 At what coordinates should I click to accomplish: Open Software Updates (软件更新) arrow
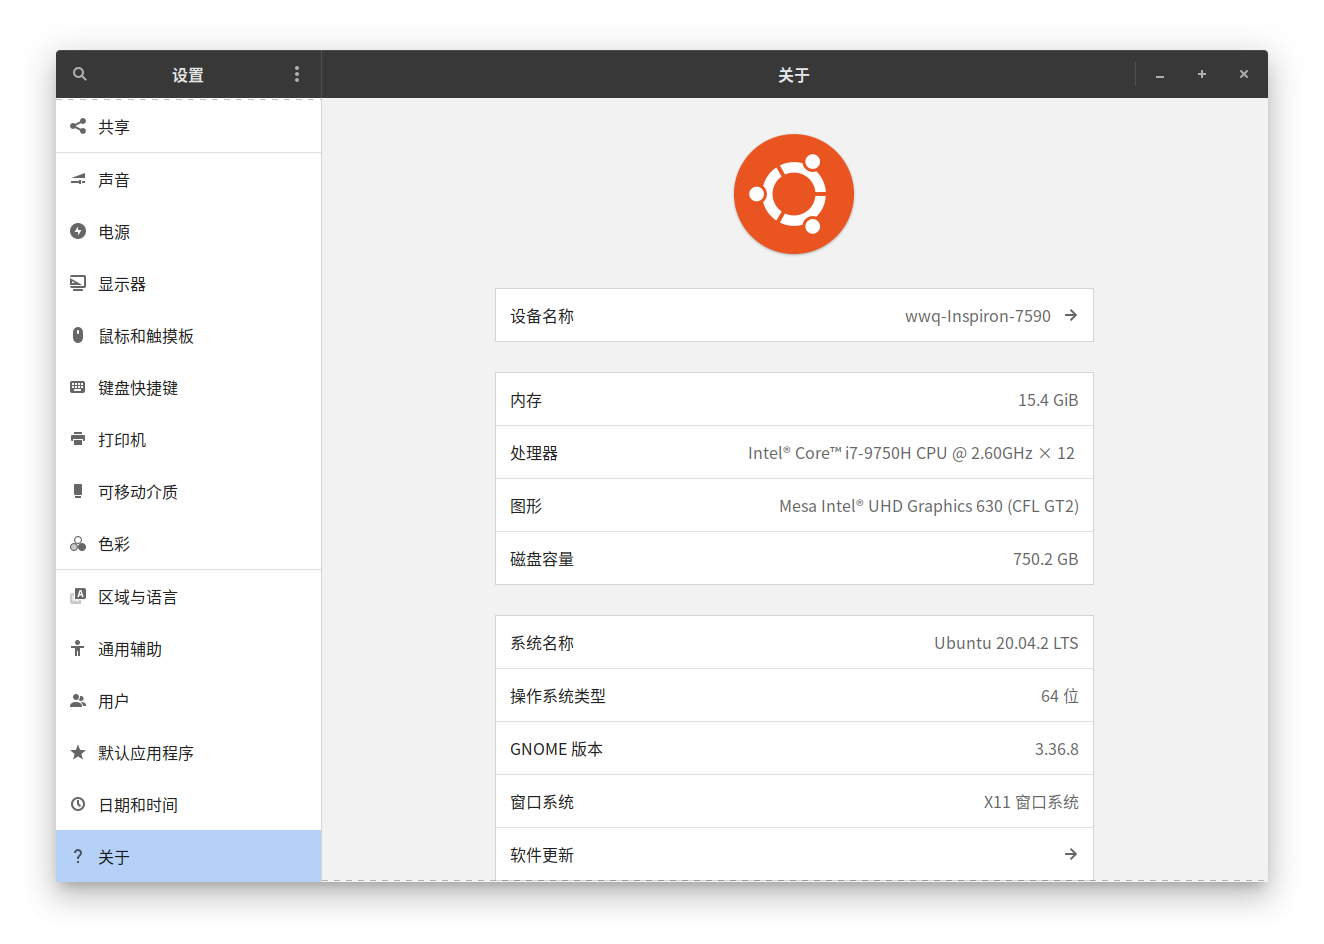(x=1071, y=854)
